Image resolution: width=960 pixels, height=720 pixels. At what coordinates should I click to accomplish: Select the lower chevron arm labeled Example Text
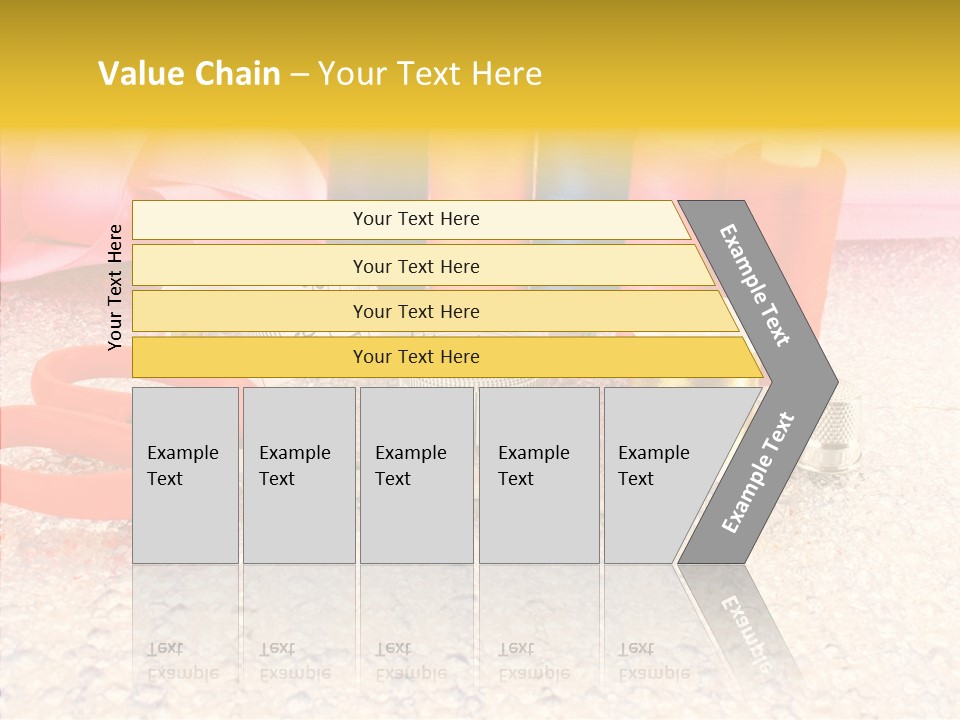pyautogui.click(x=757, y=473)
